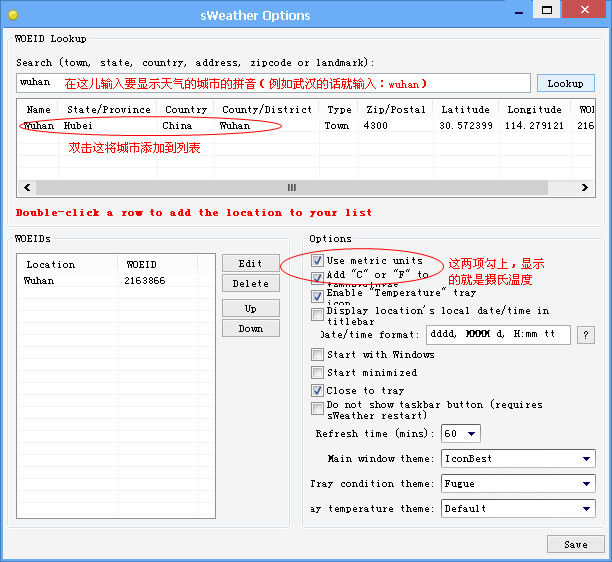Image resolution: width=612 pixels, height=562 pixels.
Task: Enable Display location's local date/time checkbox
Action: [x=317, y=315]
